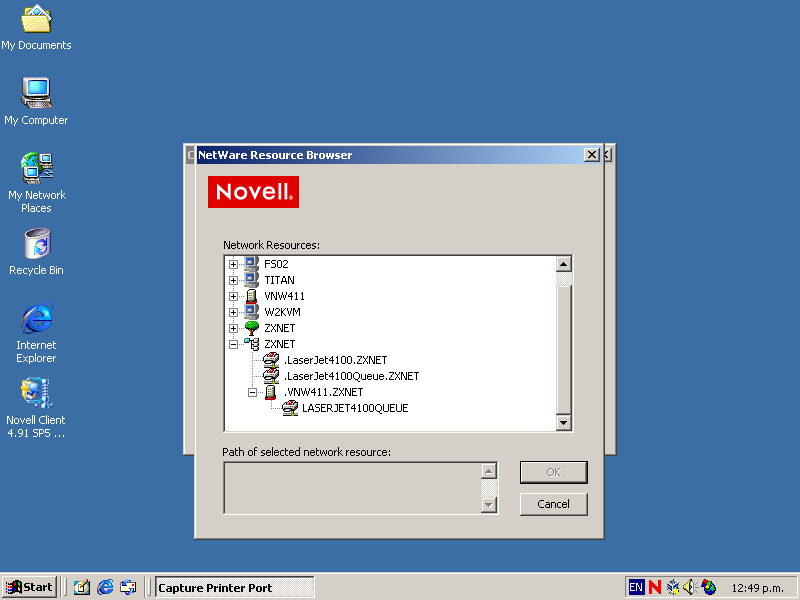Collapse the .VNW411.ZXNET node

252,392
